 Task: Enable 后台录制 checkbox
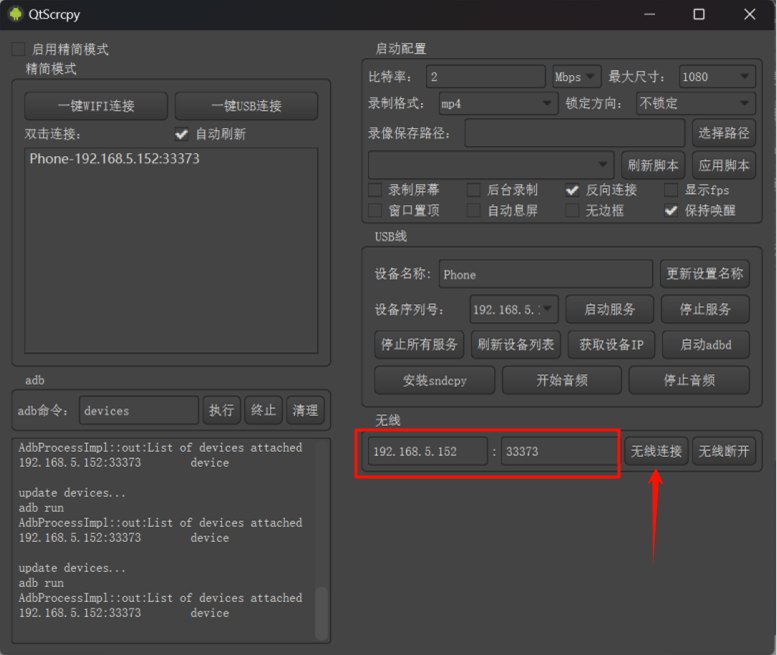pos(474,190)
